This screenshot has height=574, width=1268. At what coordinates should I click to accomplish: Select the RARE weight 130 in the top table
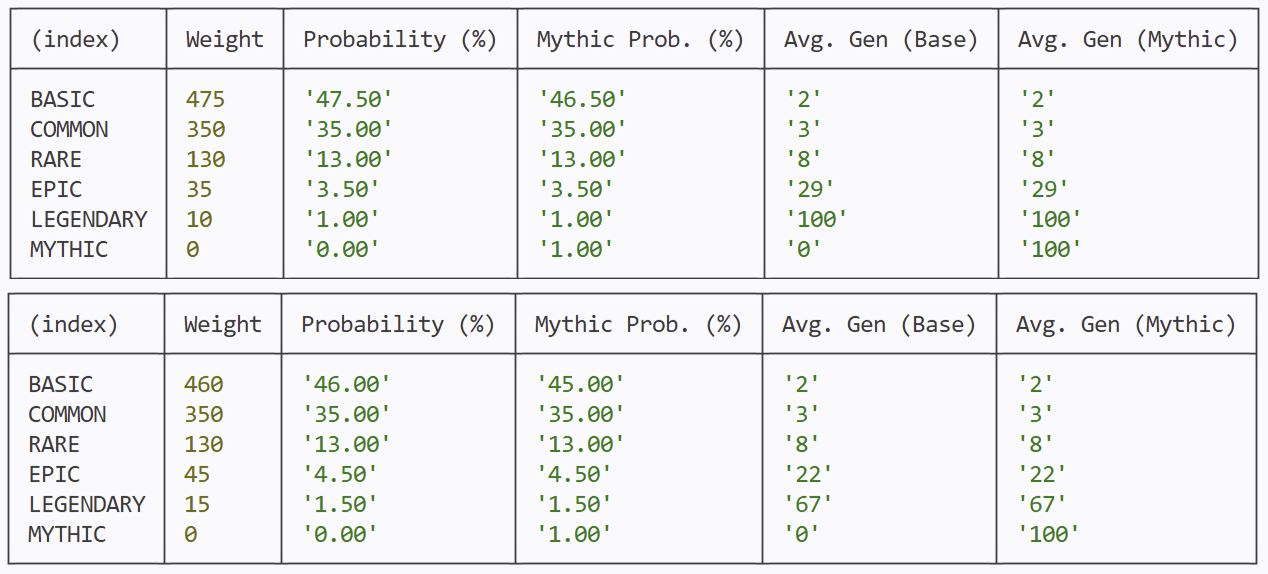(x=206, y=159)
